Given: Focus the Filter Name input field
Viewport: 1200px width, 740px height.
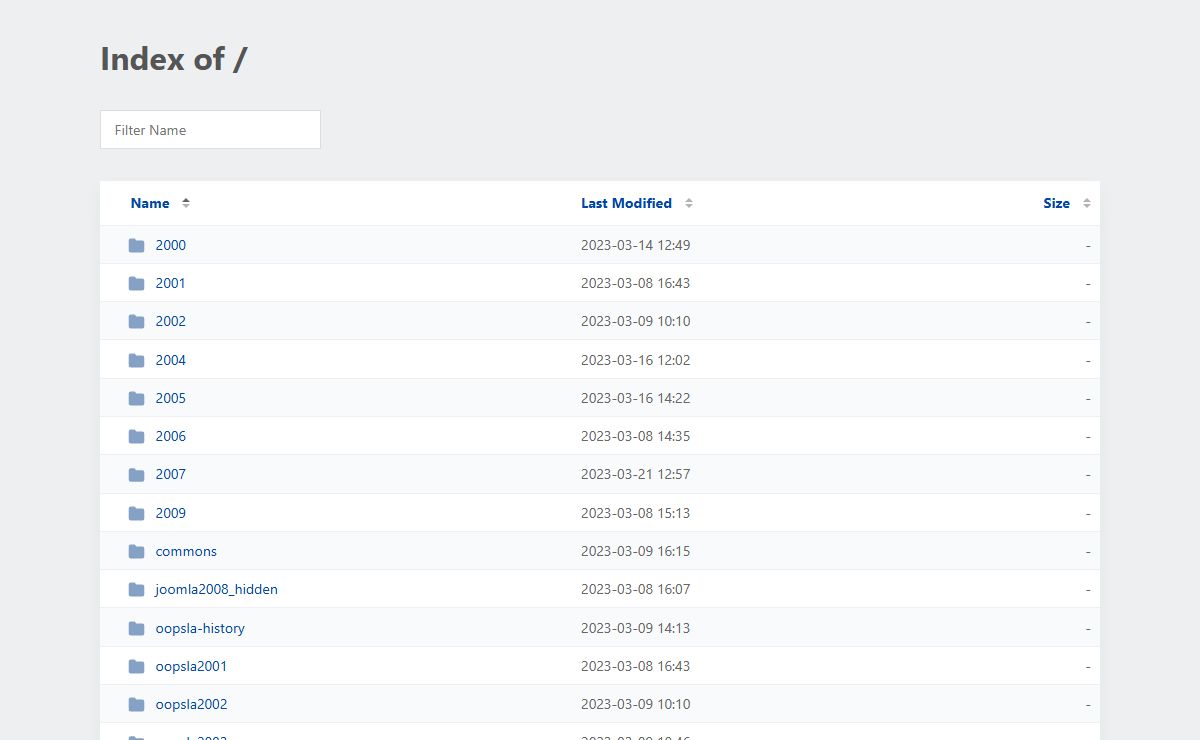Looking at the screenshot, I should [x=210, y=130].
